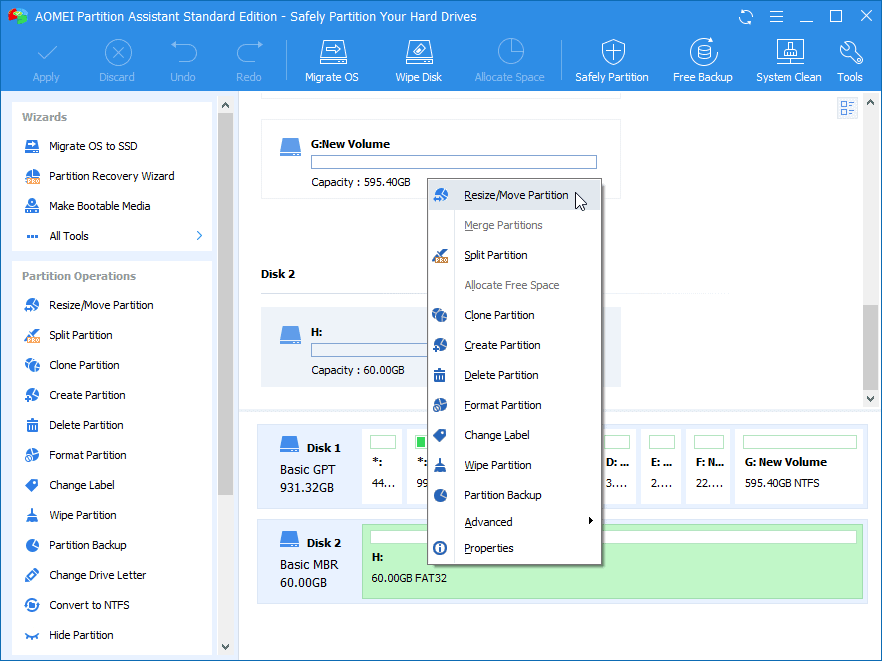This screenshot has height=661, width=882.
Task: Select Resize/Move Partition context menu entry
Action: [514, 195]
